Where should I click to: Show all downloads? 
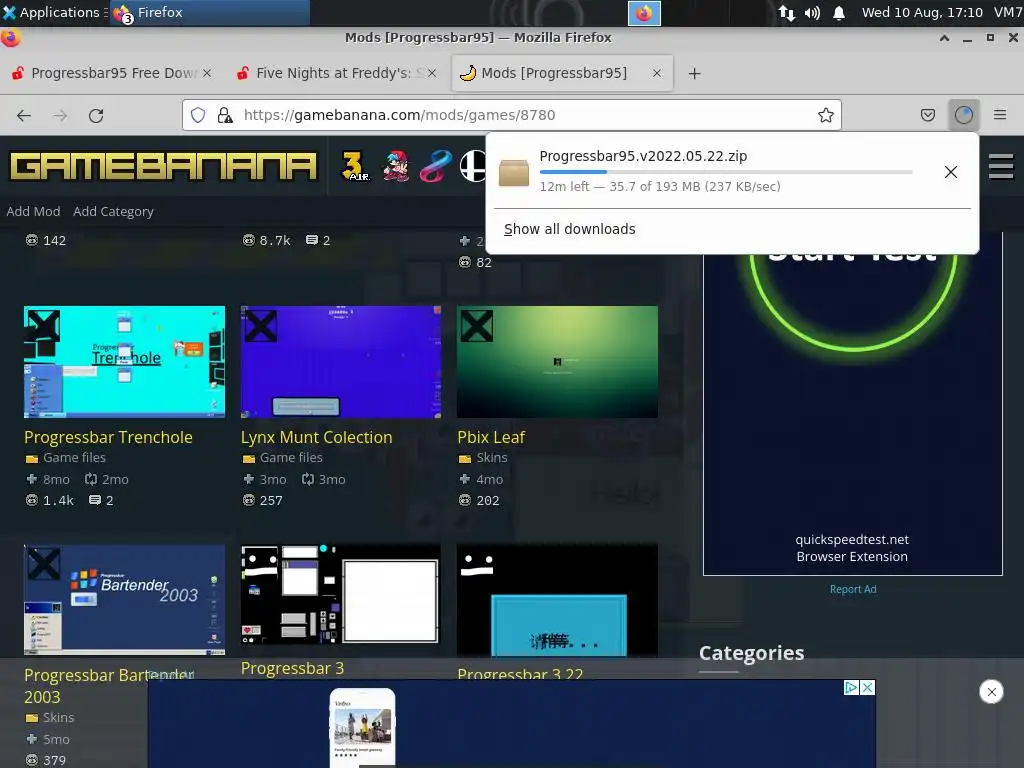(x=569, y=229)
